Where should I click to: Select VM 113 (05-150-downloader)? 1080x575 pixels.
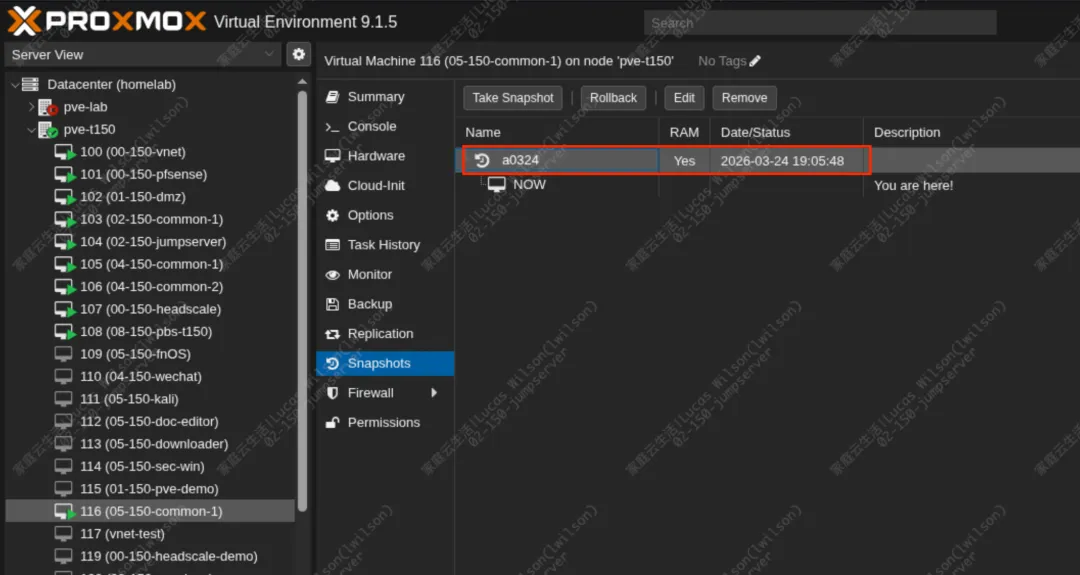[151, 443]
